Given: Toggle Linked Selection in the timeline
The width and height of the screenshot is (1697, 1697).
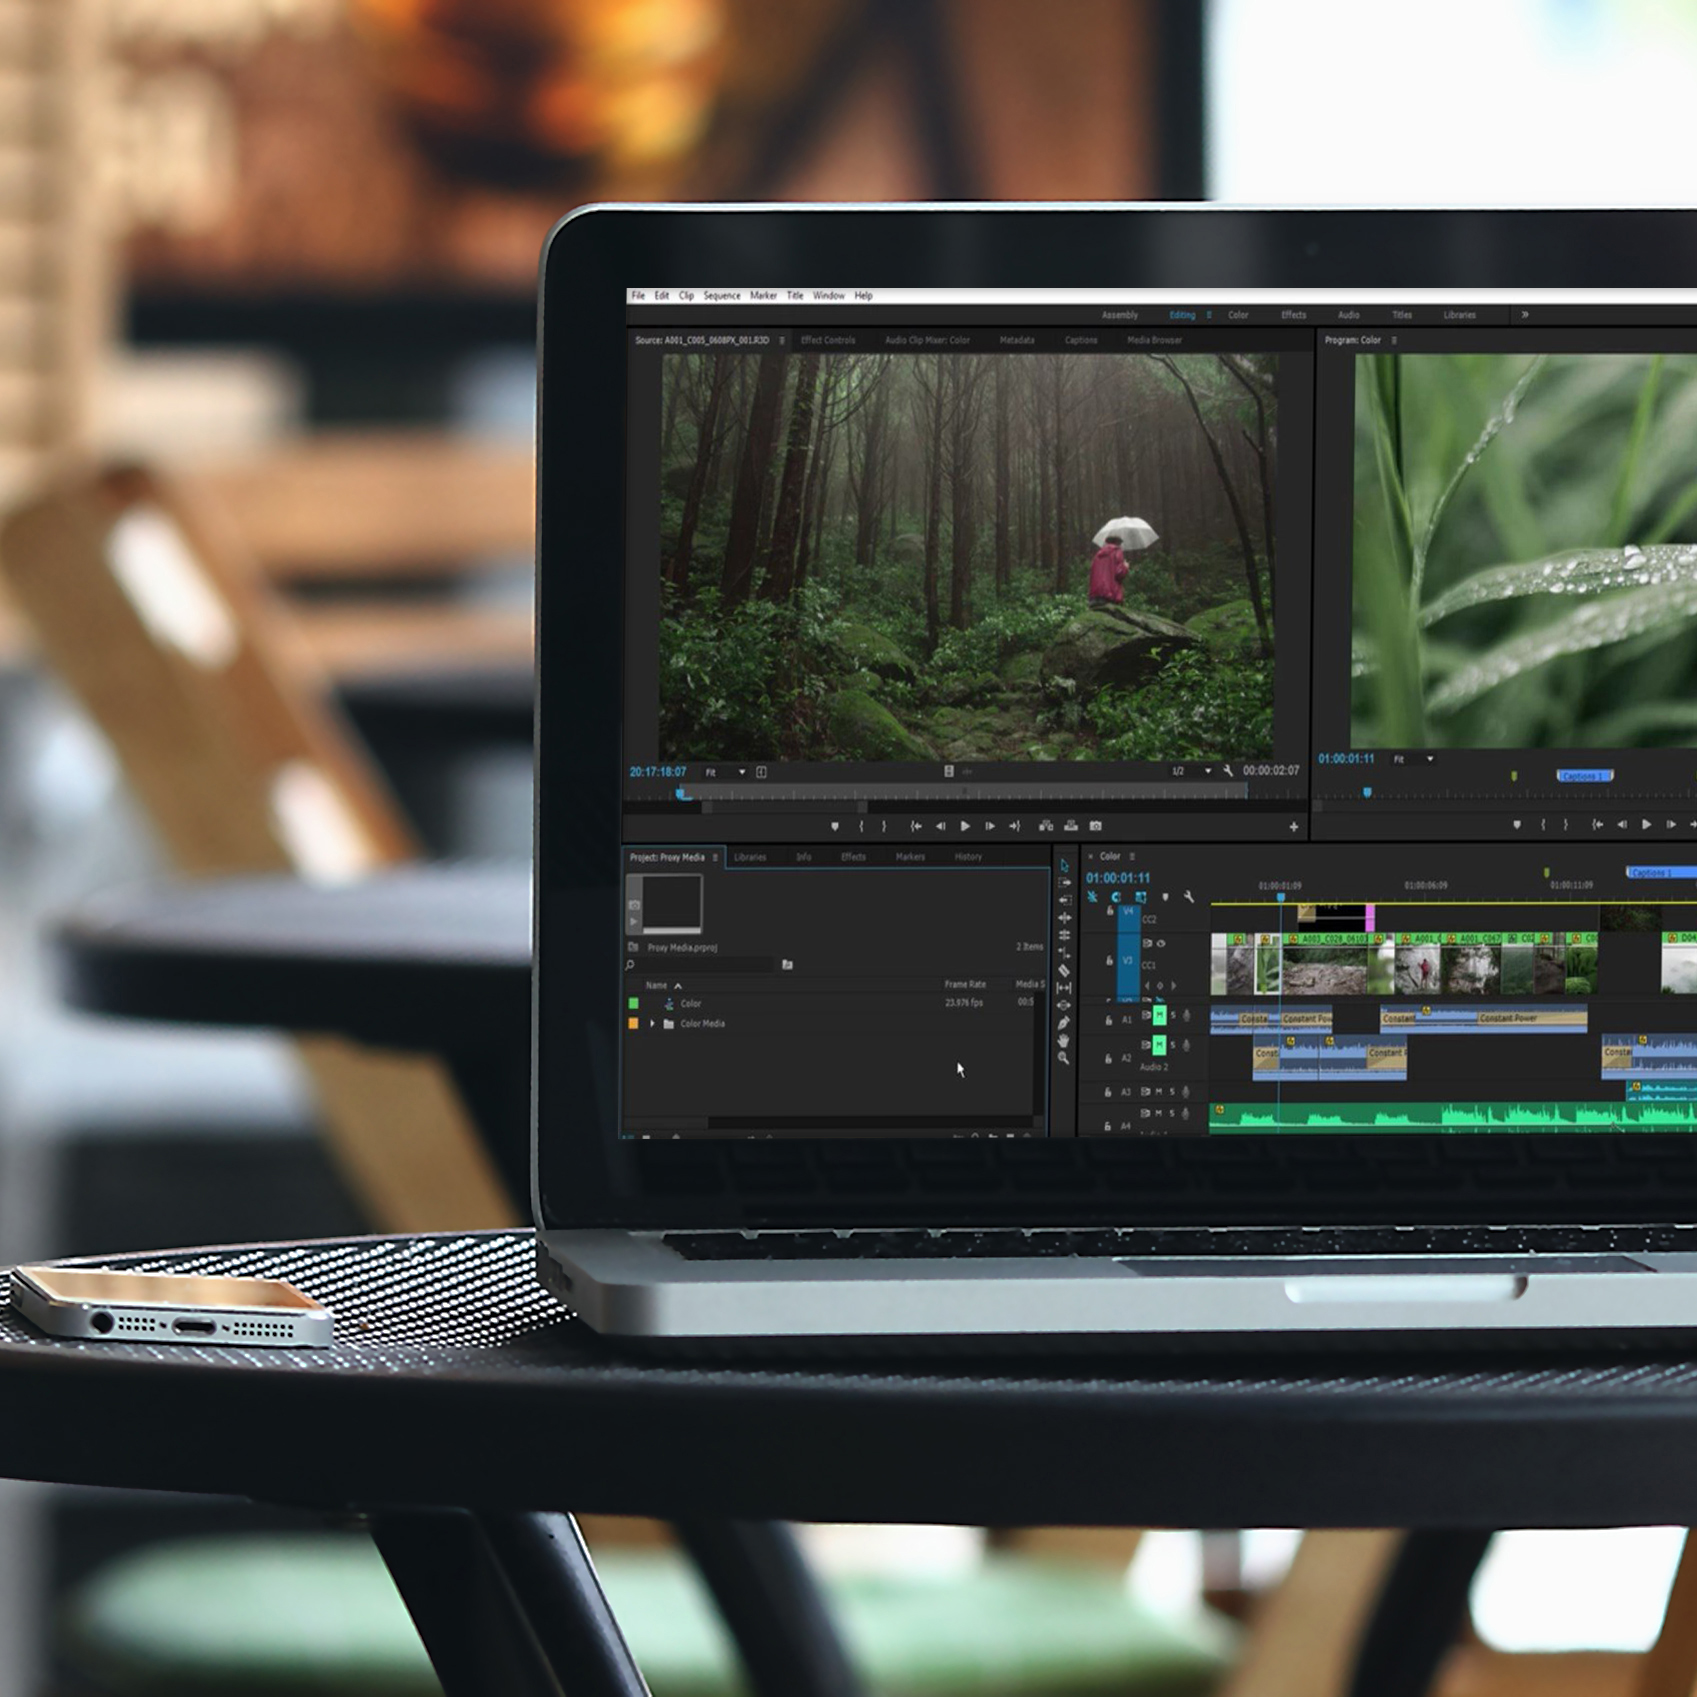Looking at the screenshot, I should pyautogui.click(x=1141, y=897).
